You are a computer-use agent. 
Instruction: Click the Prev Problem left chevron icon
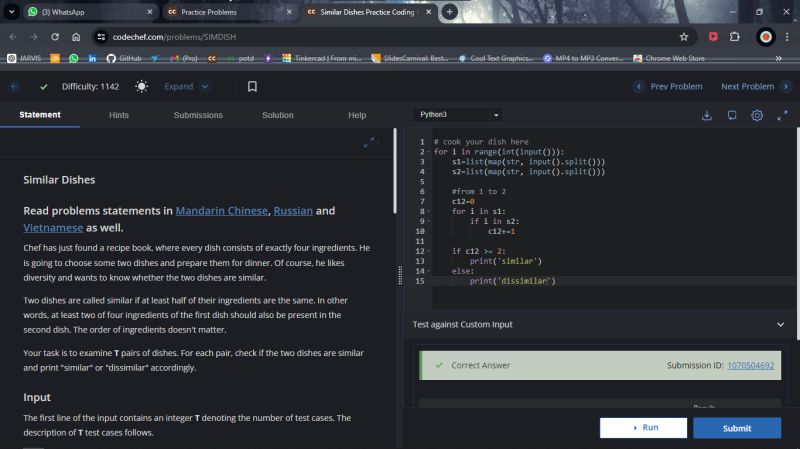(638, 87)
